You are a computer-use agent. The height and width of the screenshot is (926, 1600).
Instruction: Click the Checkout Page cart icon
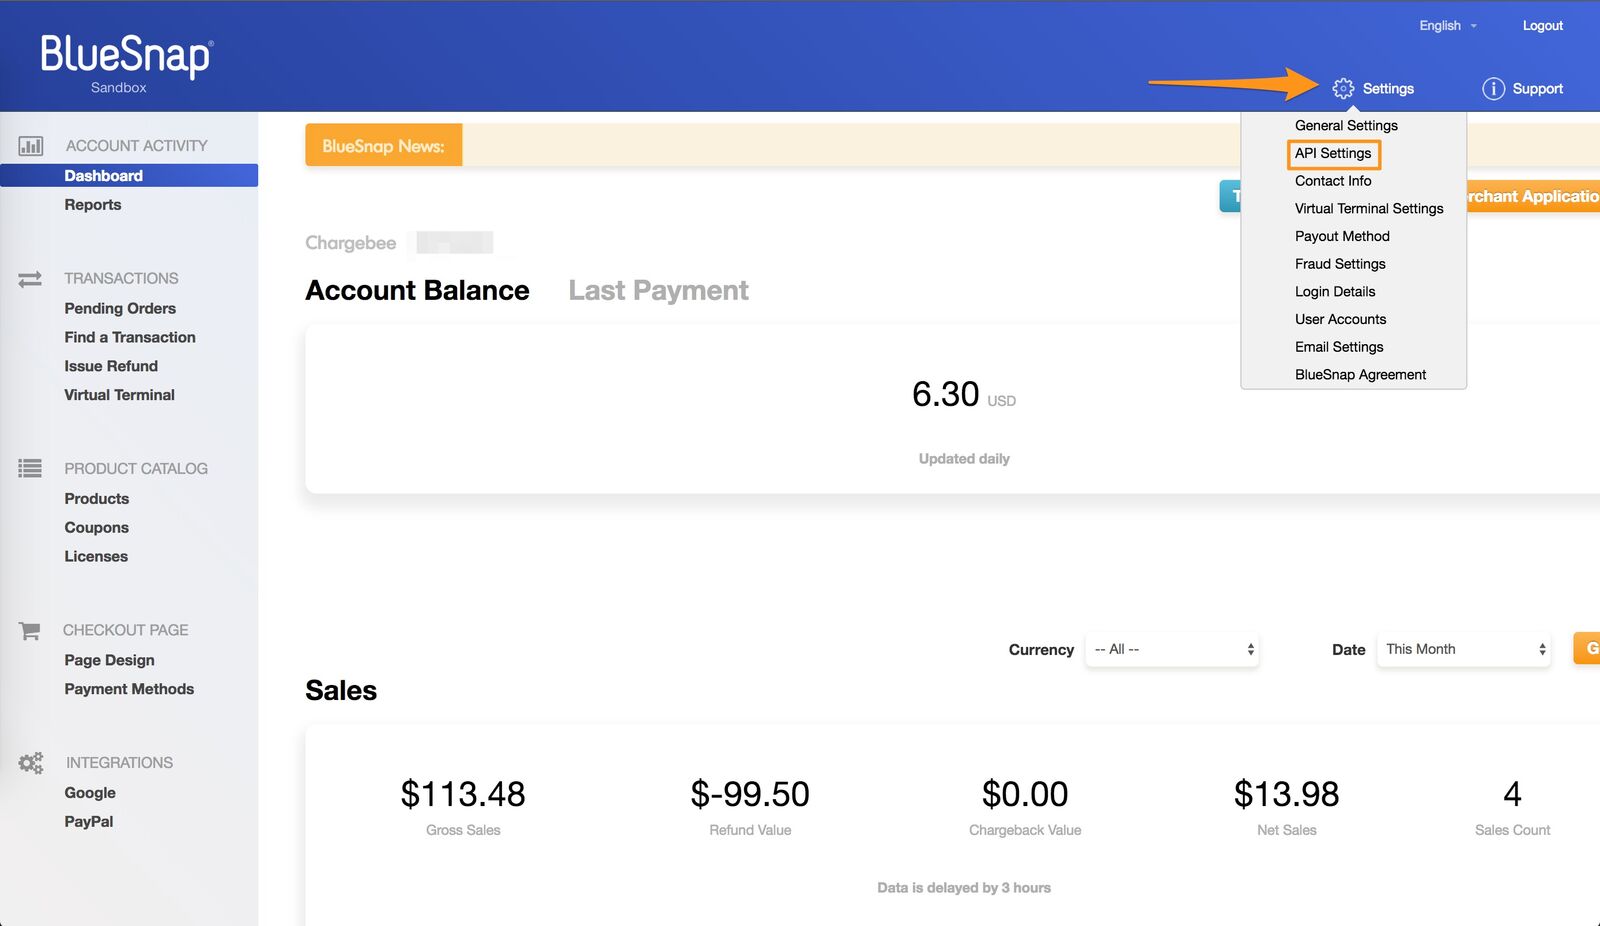30,631
